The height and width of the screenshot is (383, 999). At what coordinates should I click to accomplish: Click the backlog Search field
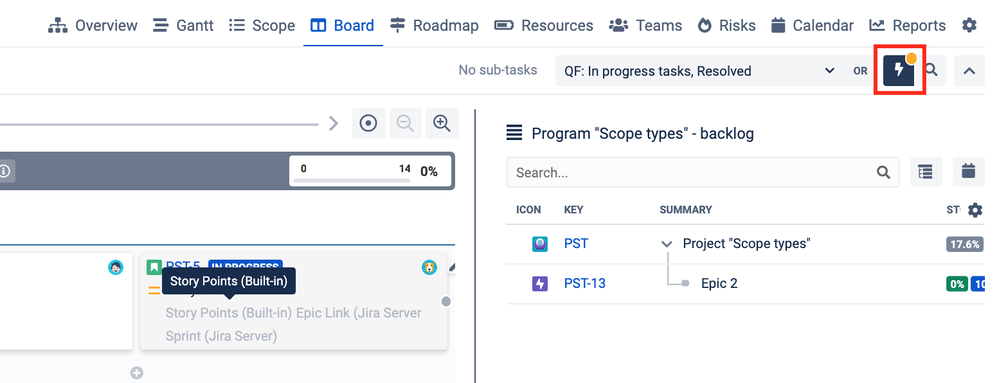[703, 172]
